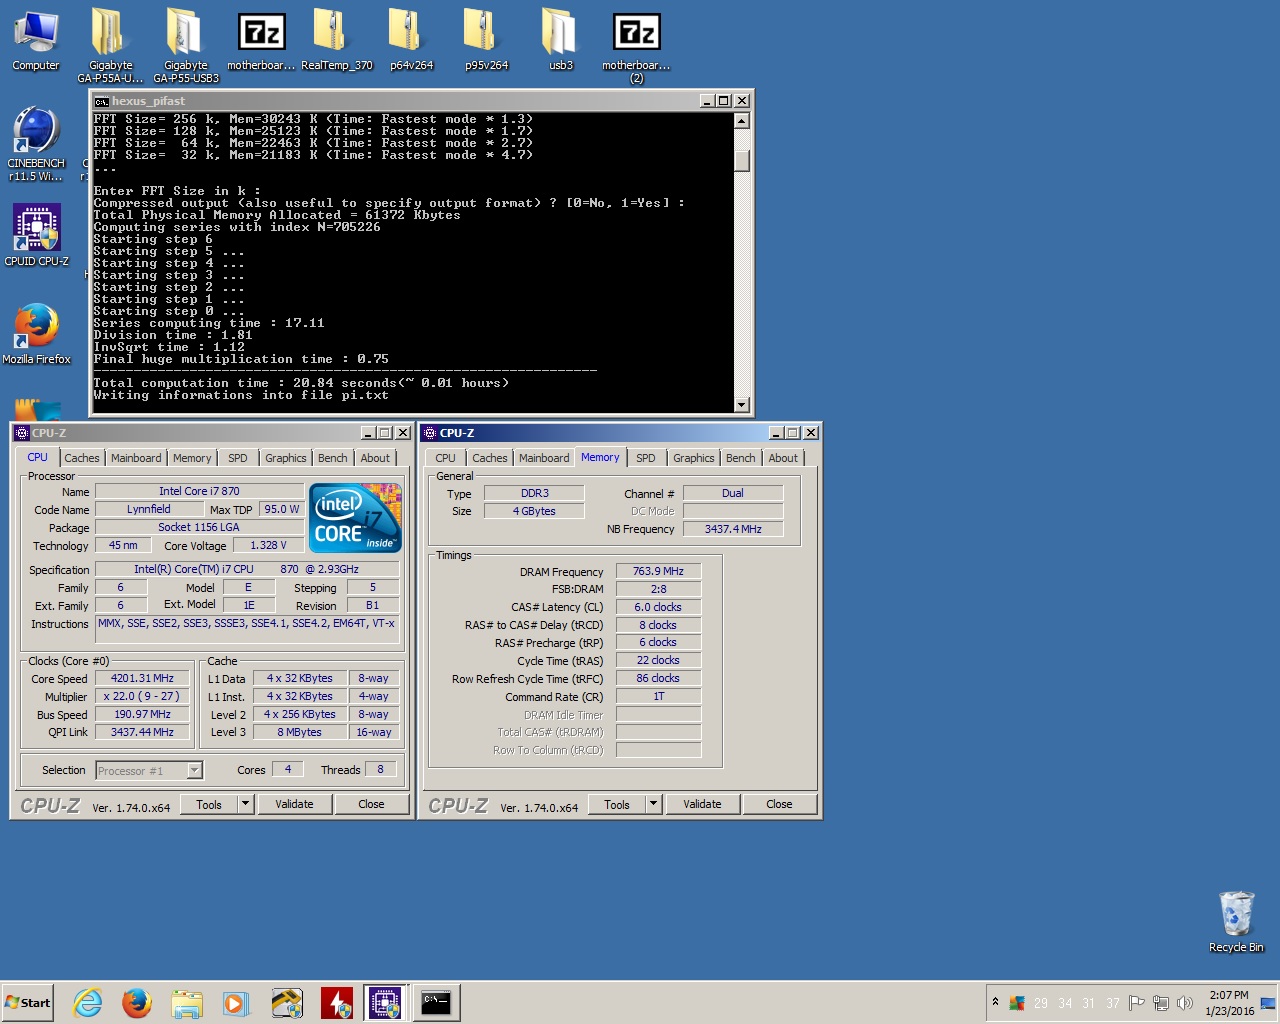
Task: Open the network tray icon
Action: [1161, 1003]
